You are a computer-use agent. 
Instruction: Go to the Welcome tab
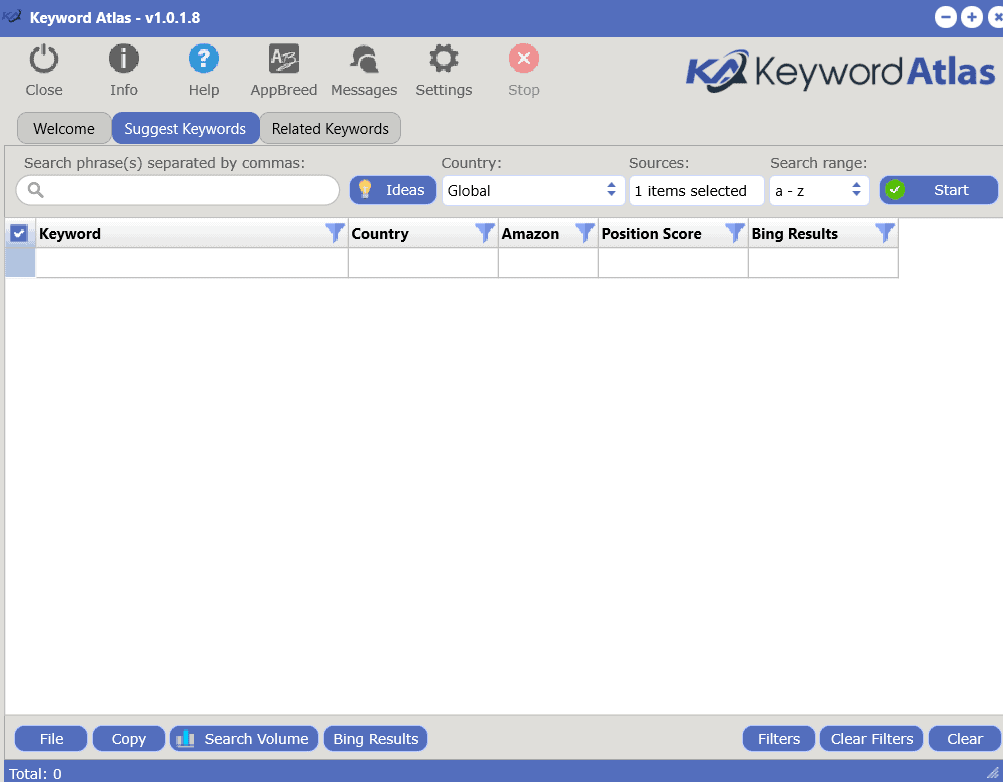point(63,128)
